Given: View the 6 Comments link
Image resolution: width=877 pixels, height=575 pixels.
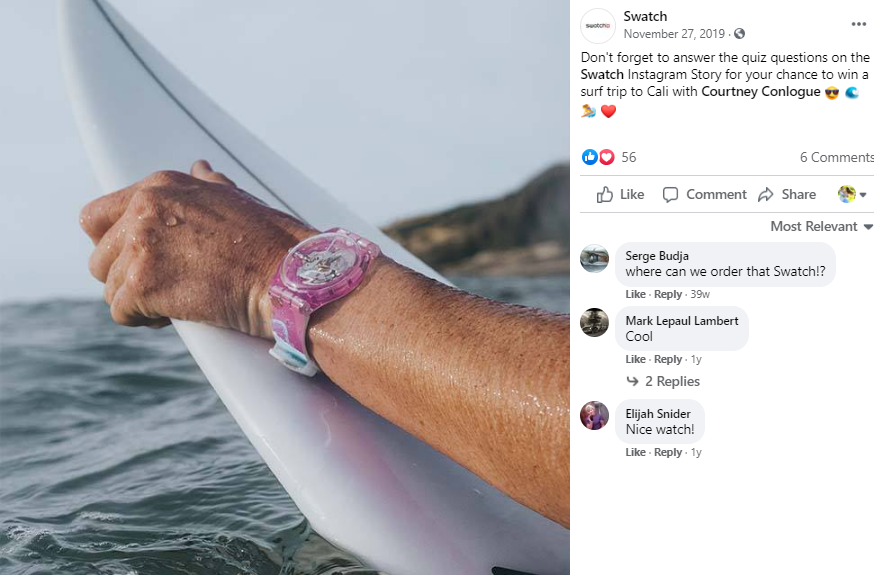Looking at the screenshot, I should click(837, 157).
